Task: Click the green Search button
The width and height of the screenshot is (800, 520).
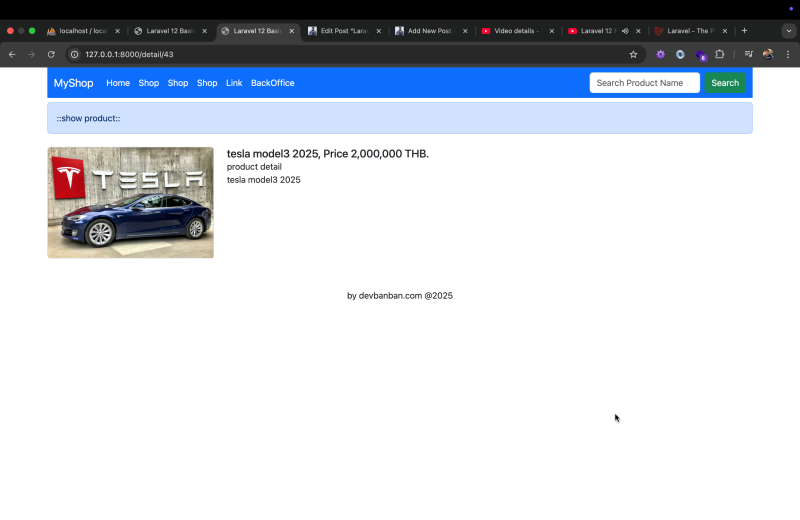Action: (725, 83)
